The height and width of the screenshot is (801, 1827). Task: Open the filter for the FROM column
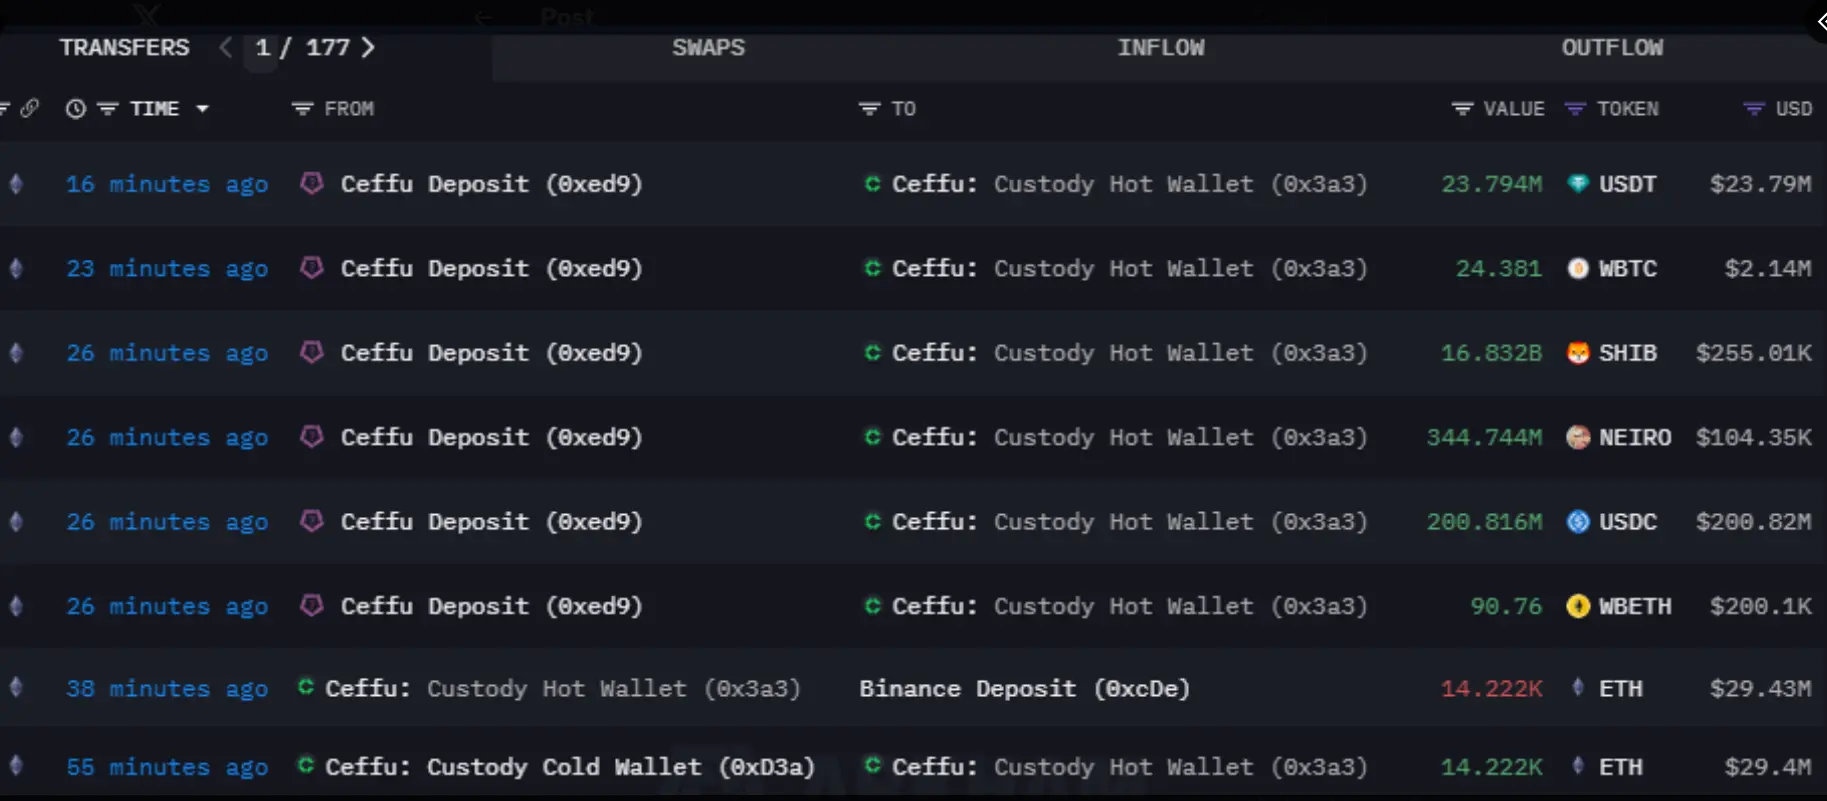(300, 109)
